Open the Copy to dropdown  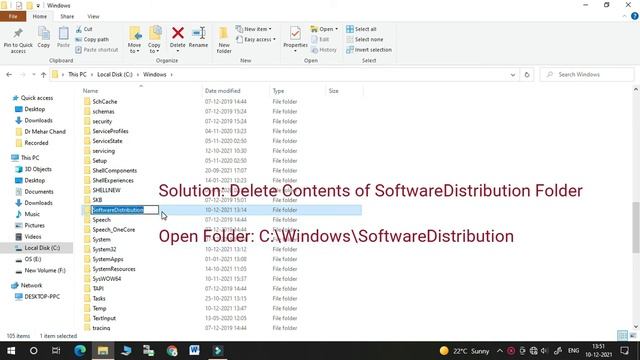[154, 40]
